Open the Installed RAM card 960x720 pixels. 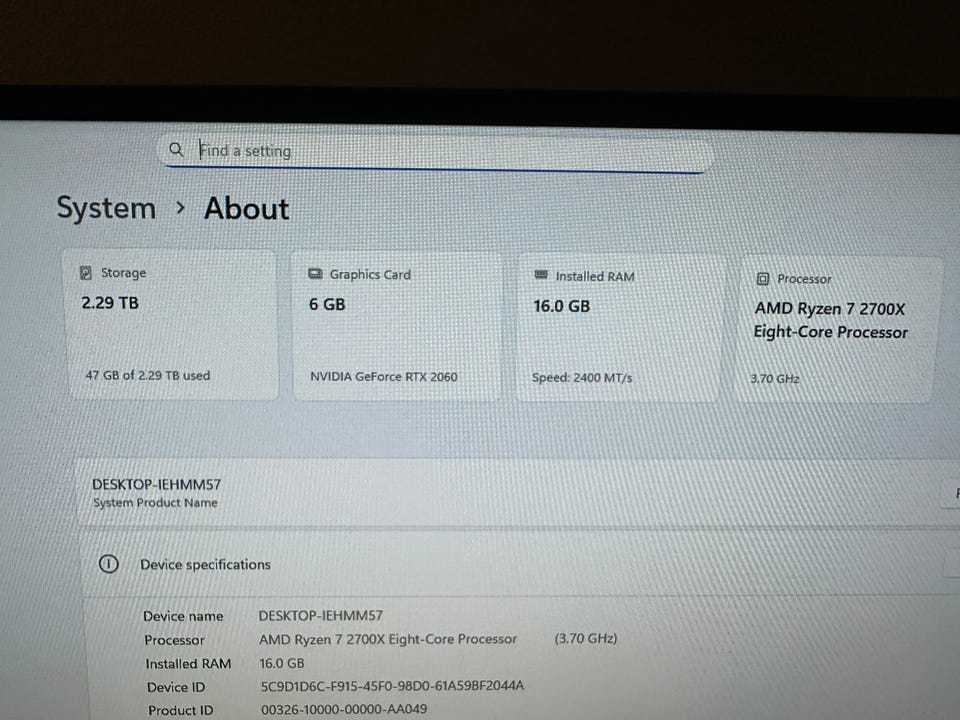pyautogui.click(x=620, y=328)
